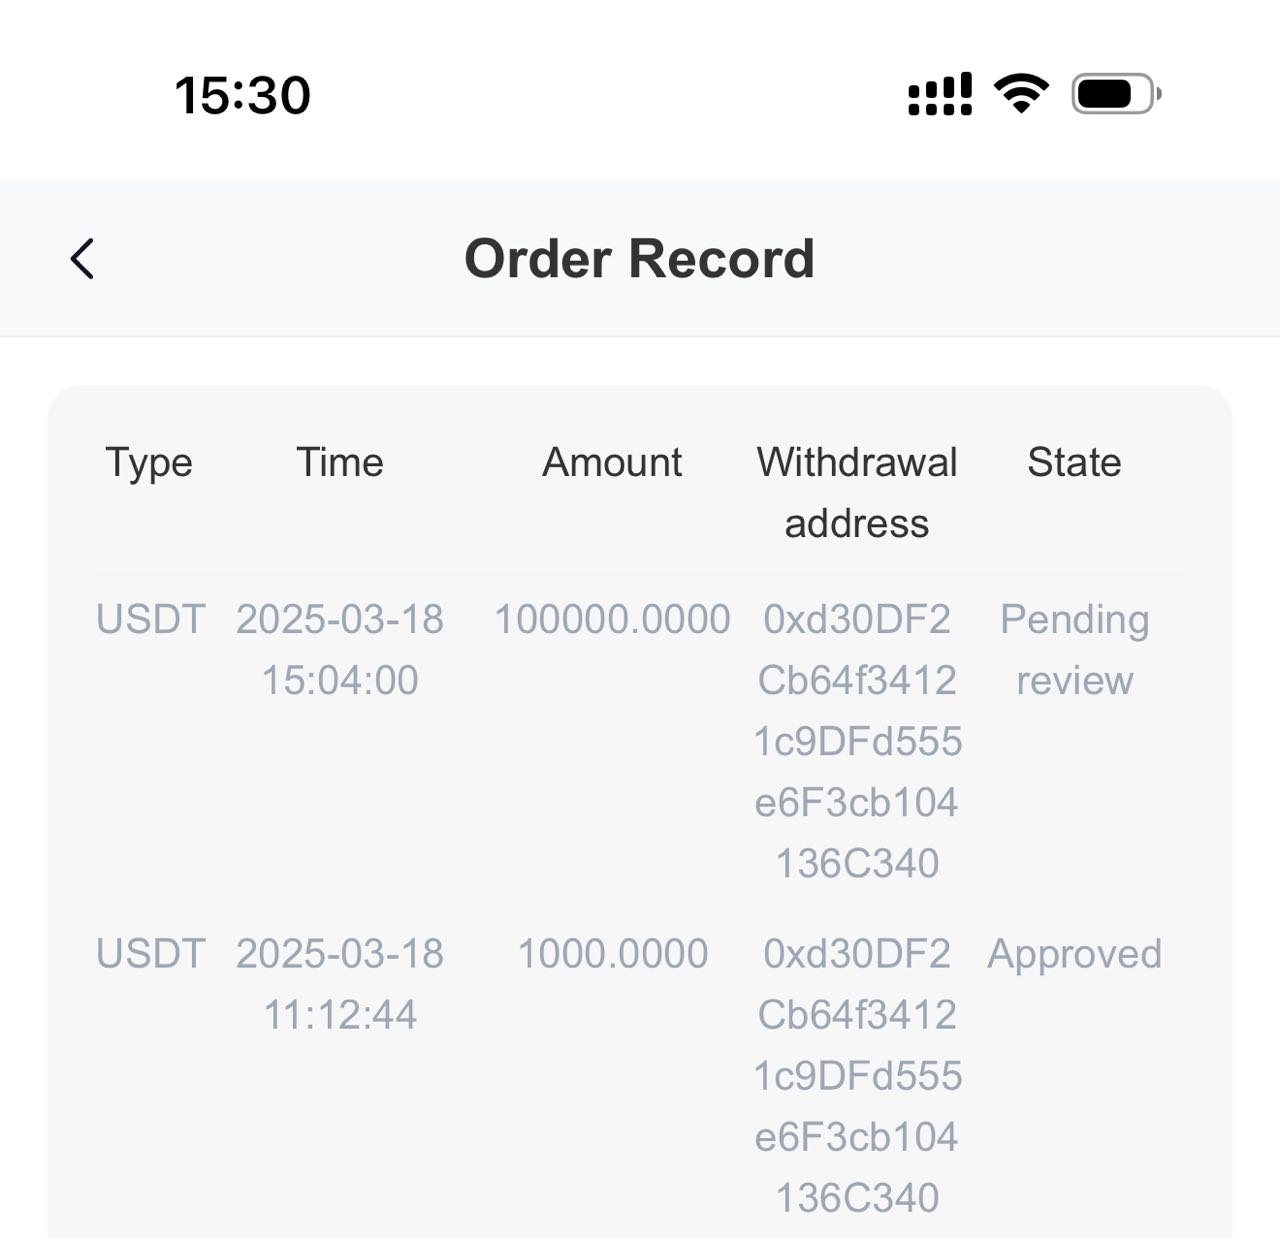Tap the Type column header
Viewport: 1280px width, 1238px height.
point(149,463)
